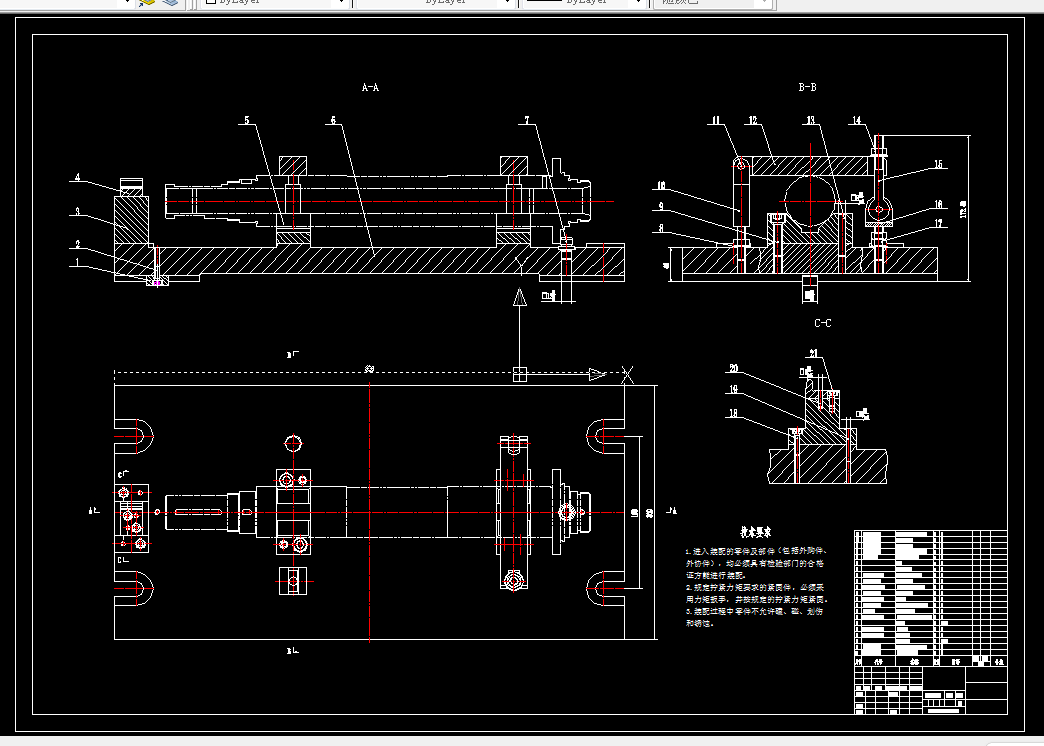Click part callout number 15 in section B-B
This screenshot has height=746, width=1044.
(x=939, y=165)
